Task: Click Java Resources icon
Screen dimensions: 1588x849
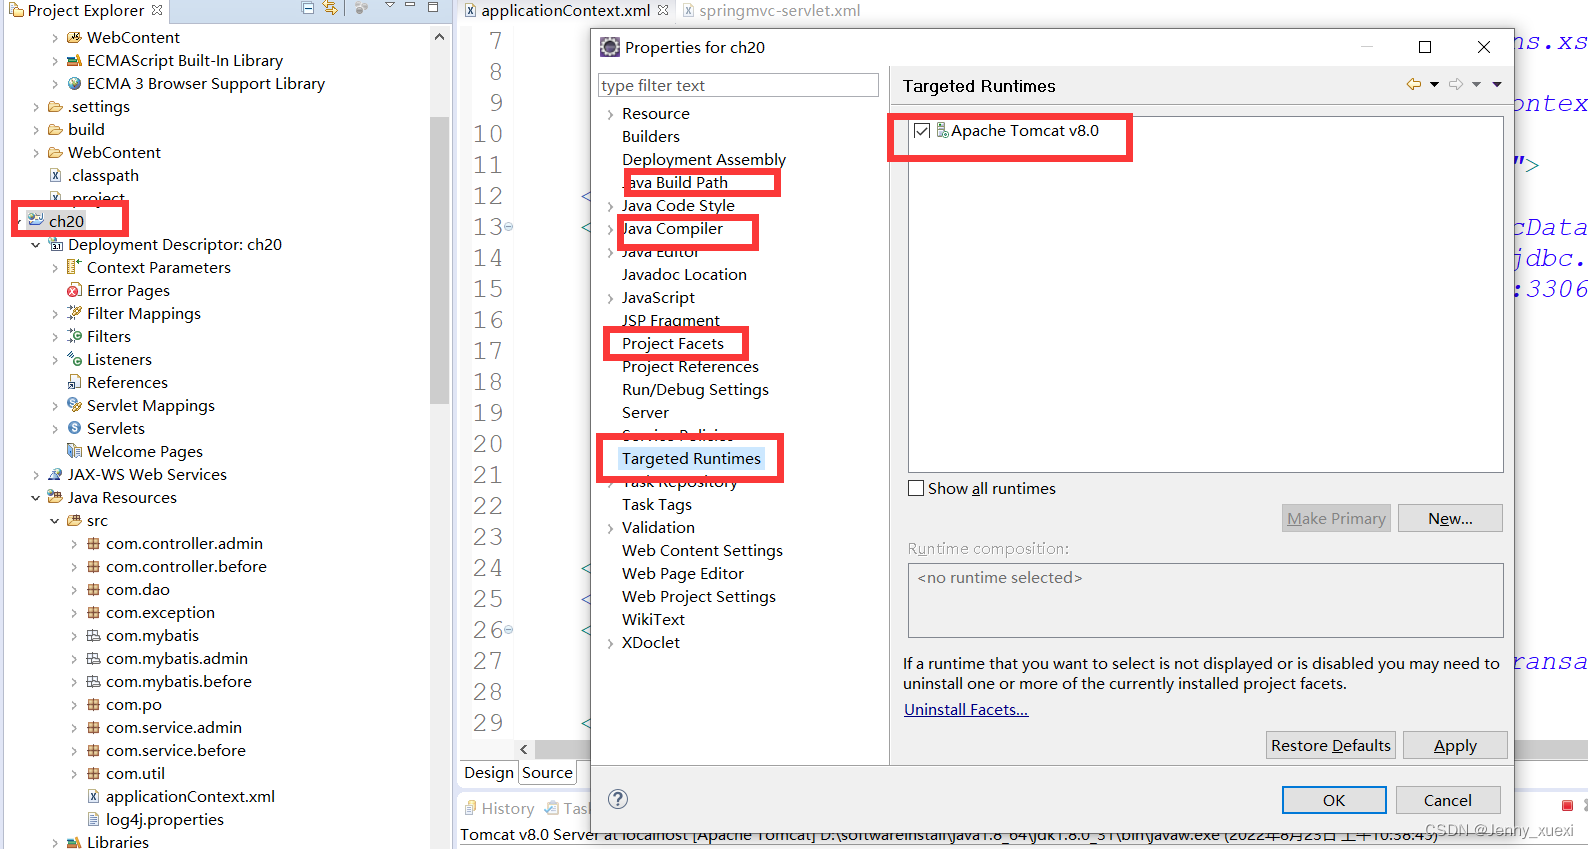Action: (x=55, y=497)
